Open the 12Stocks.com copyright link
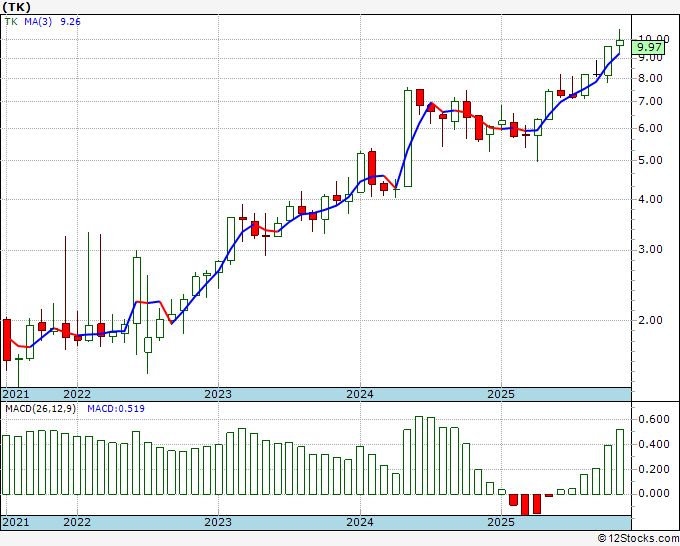 638,539
